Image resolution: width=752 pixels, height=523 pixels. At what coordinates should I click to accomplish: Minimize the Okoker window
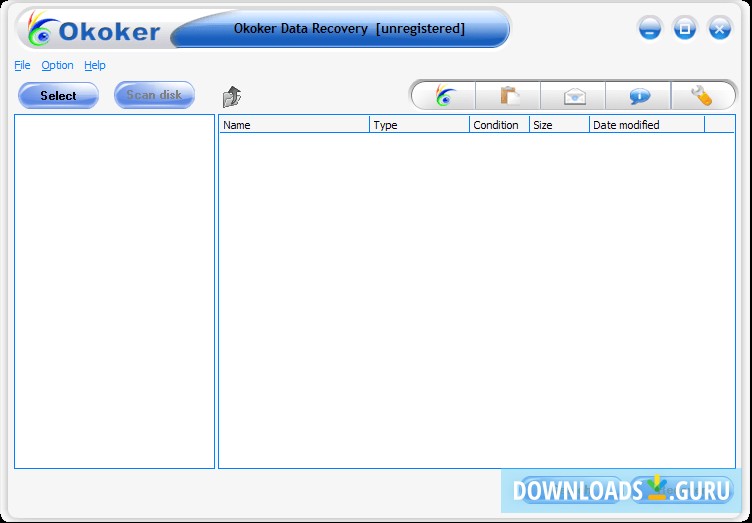650,29
